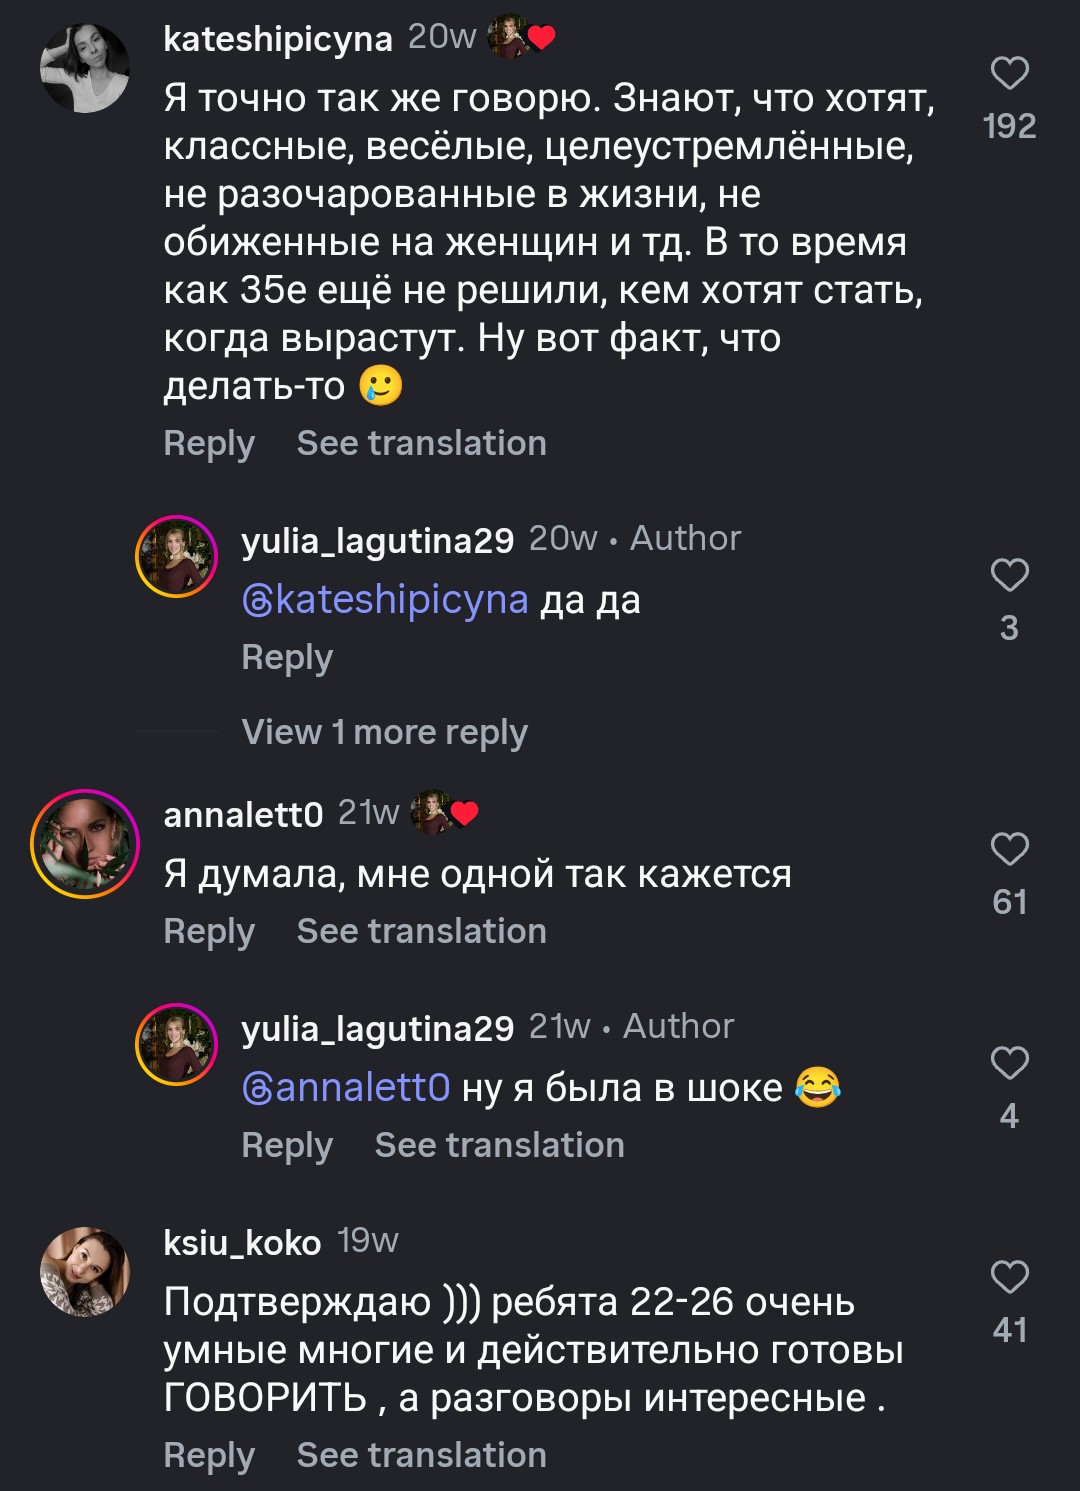Tap yulia_lagutina29's avatar beside "в шоке" reply

coord(177,1045)
